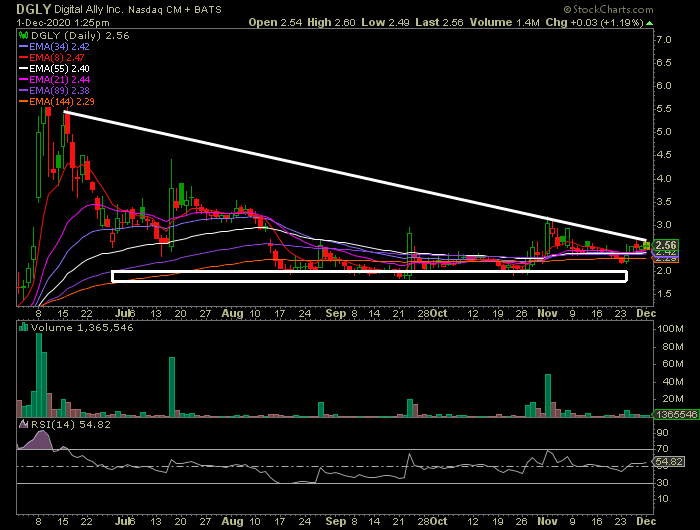Click the company name Digital Ally Inc.
The width and height of the screenshot is (700, 530).
click(x=89, y=9)
